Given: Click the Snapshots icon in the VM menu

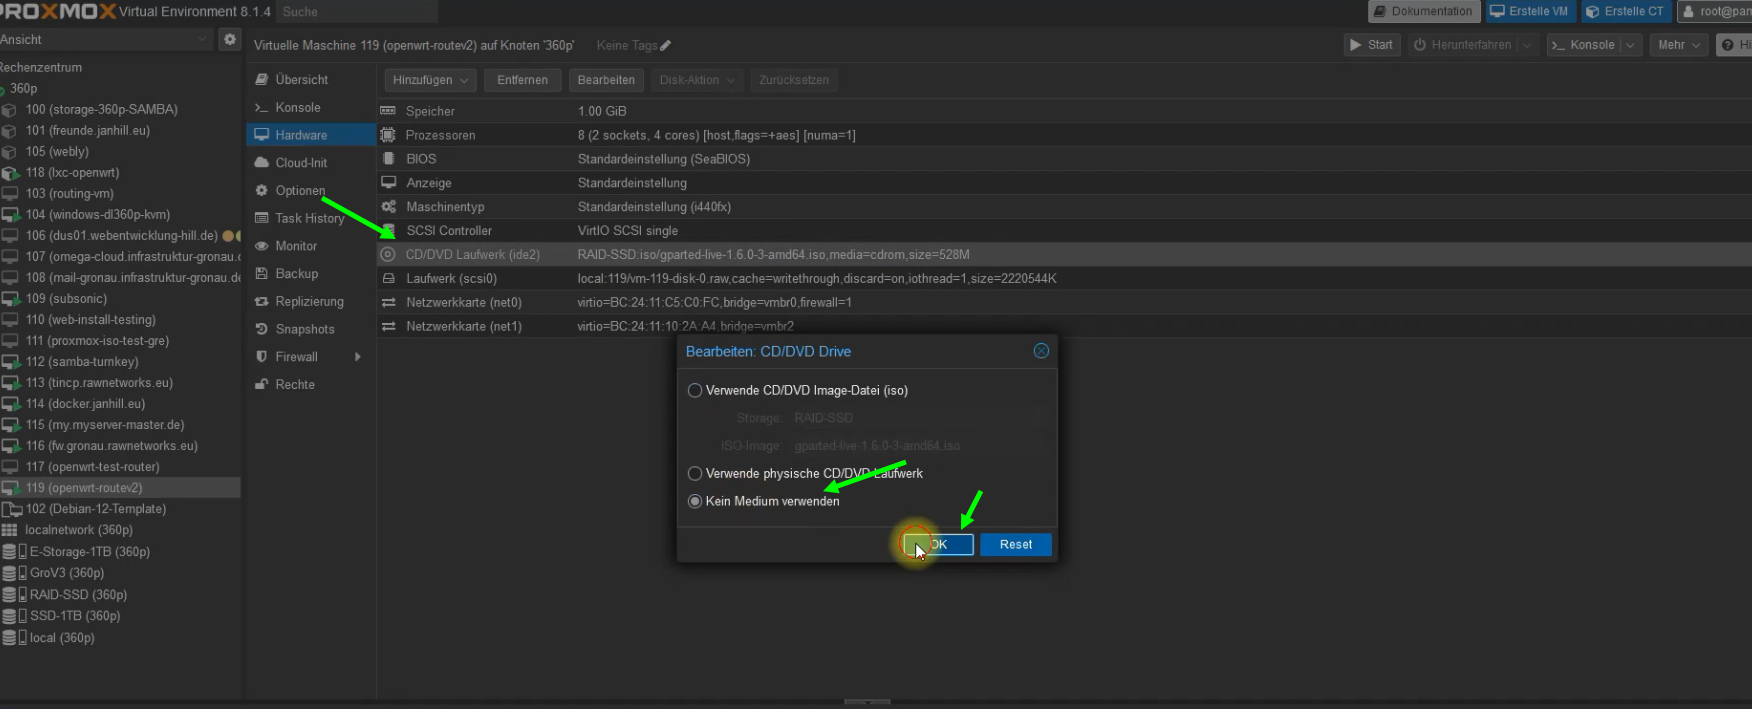Looking at the screenshot, I should point(261,329).
